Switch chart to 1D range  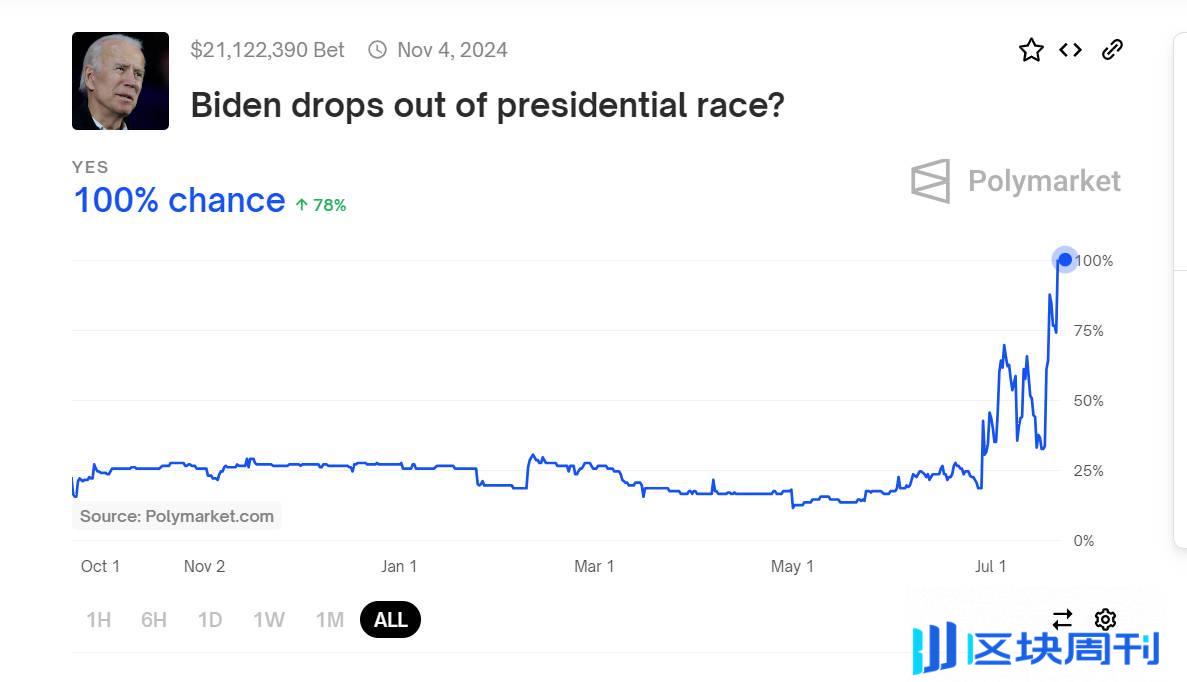click(210, 620)
